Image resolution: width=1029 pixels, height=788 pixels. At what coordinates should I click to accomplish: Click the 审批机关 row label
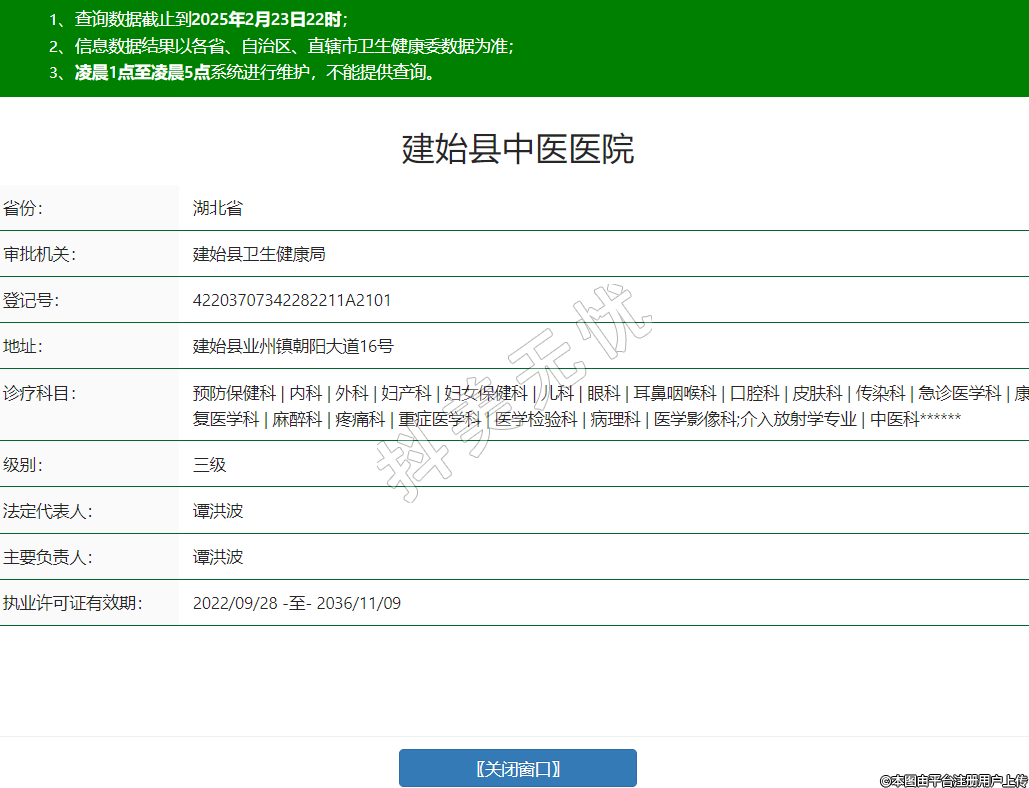tap(40, 254)
